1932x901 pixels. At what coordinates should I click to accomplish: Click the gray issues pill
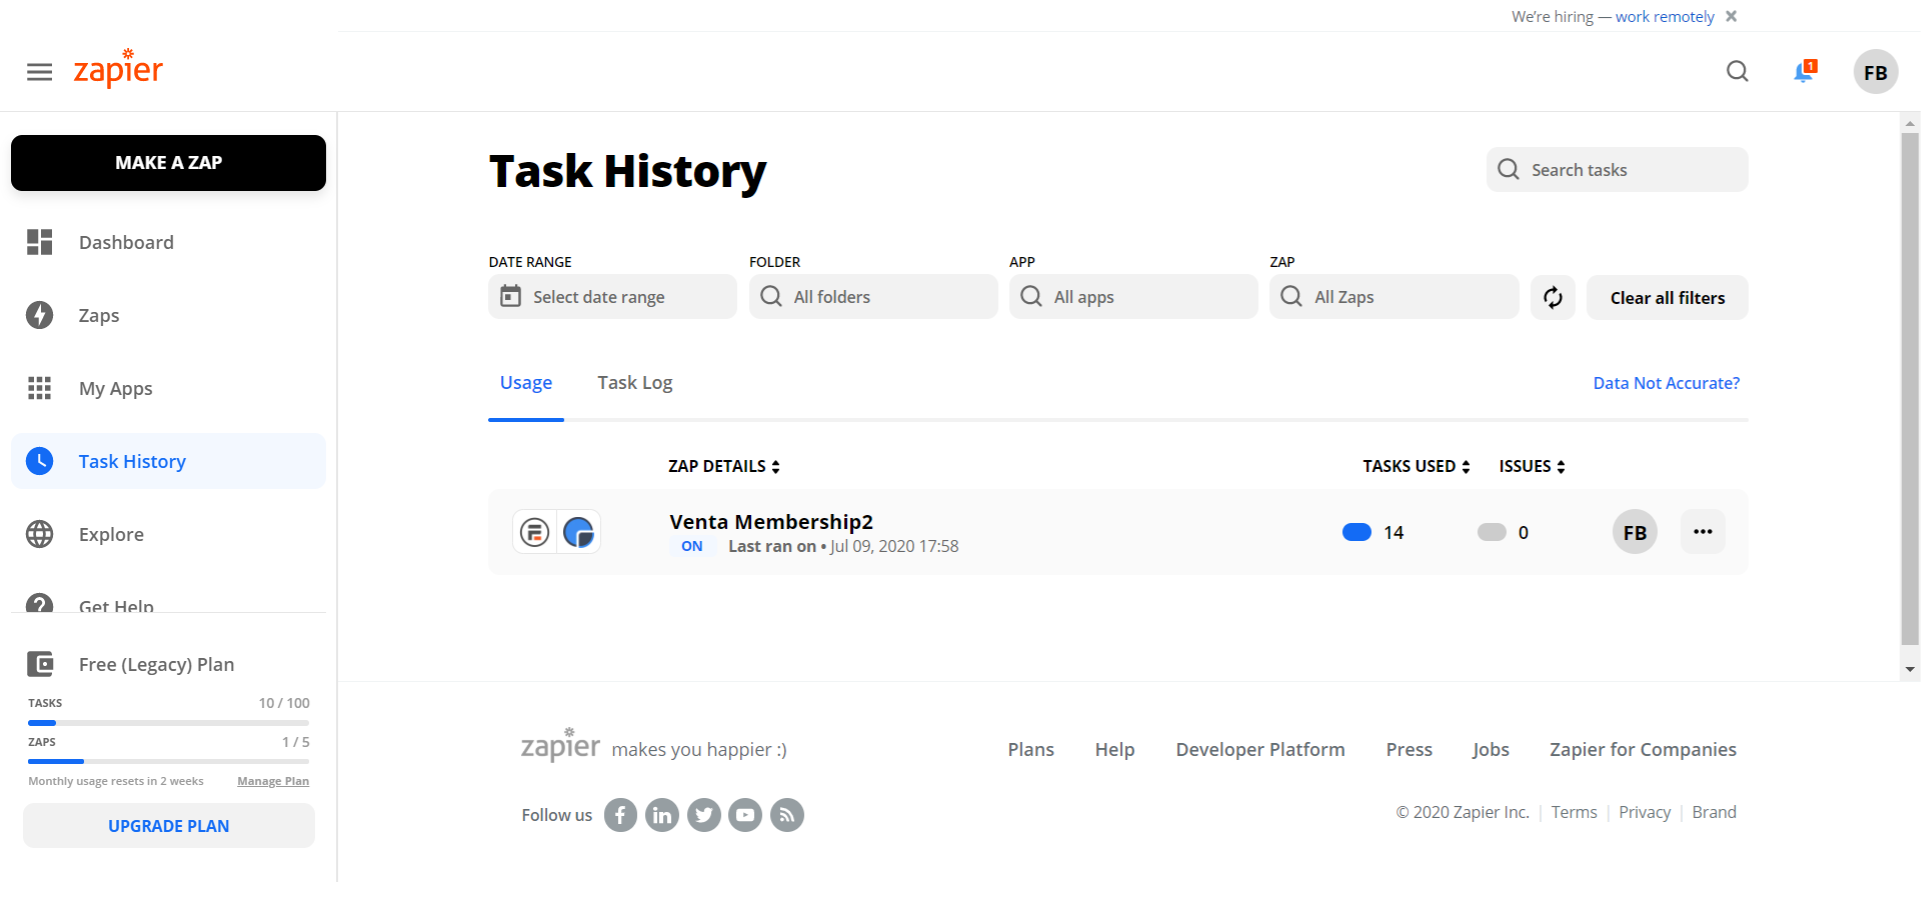pyautogui.click(x=1491, y=532)
